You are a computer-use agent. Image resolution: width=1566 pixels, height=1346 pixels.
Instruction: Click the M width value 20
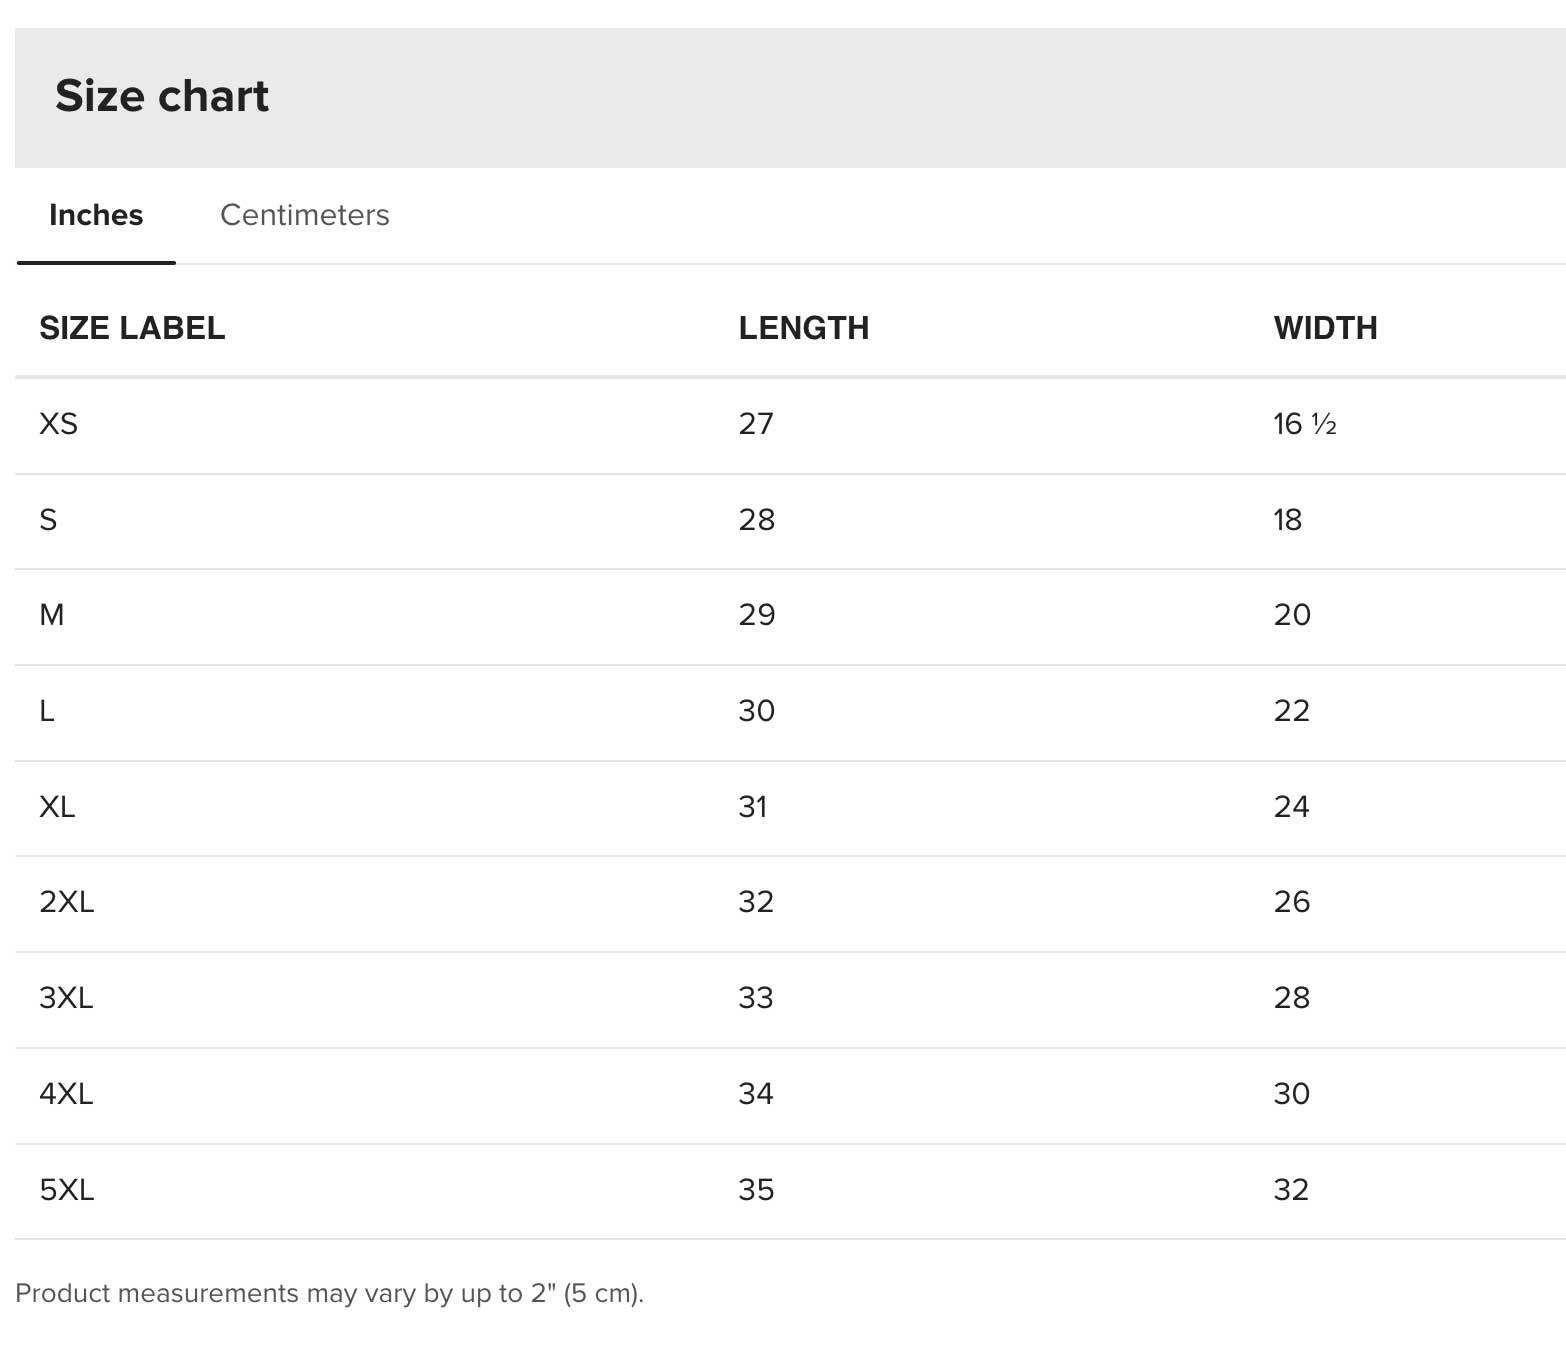1292,615
